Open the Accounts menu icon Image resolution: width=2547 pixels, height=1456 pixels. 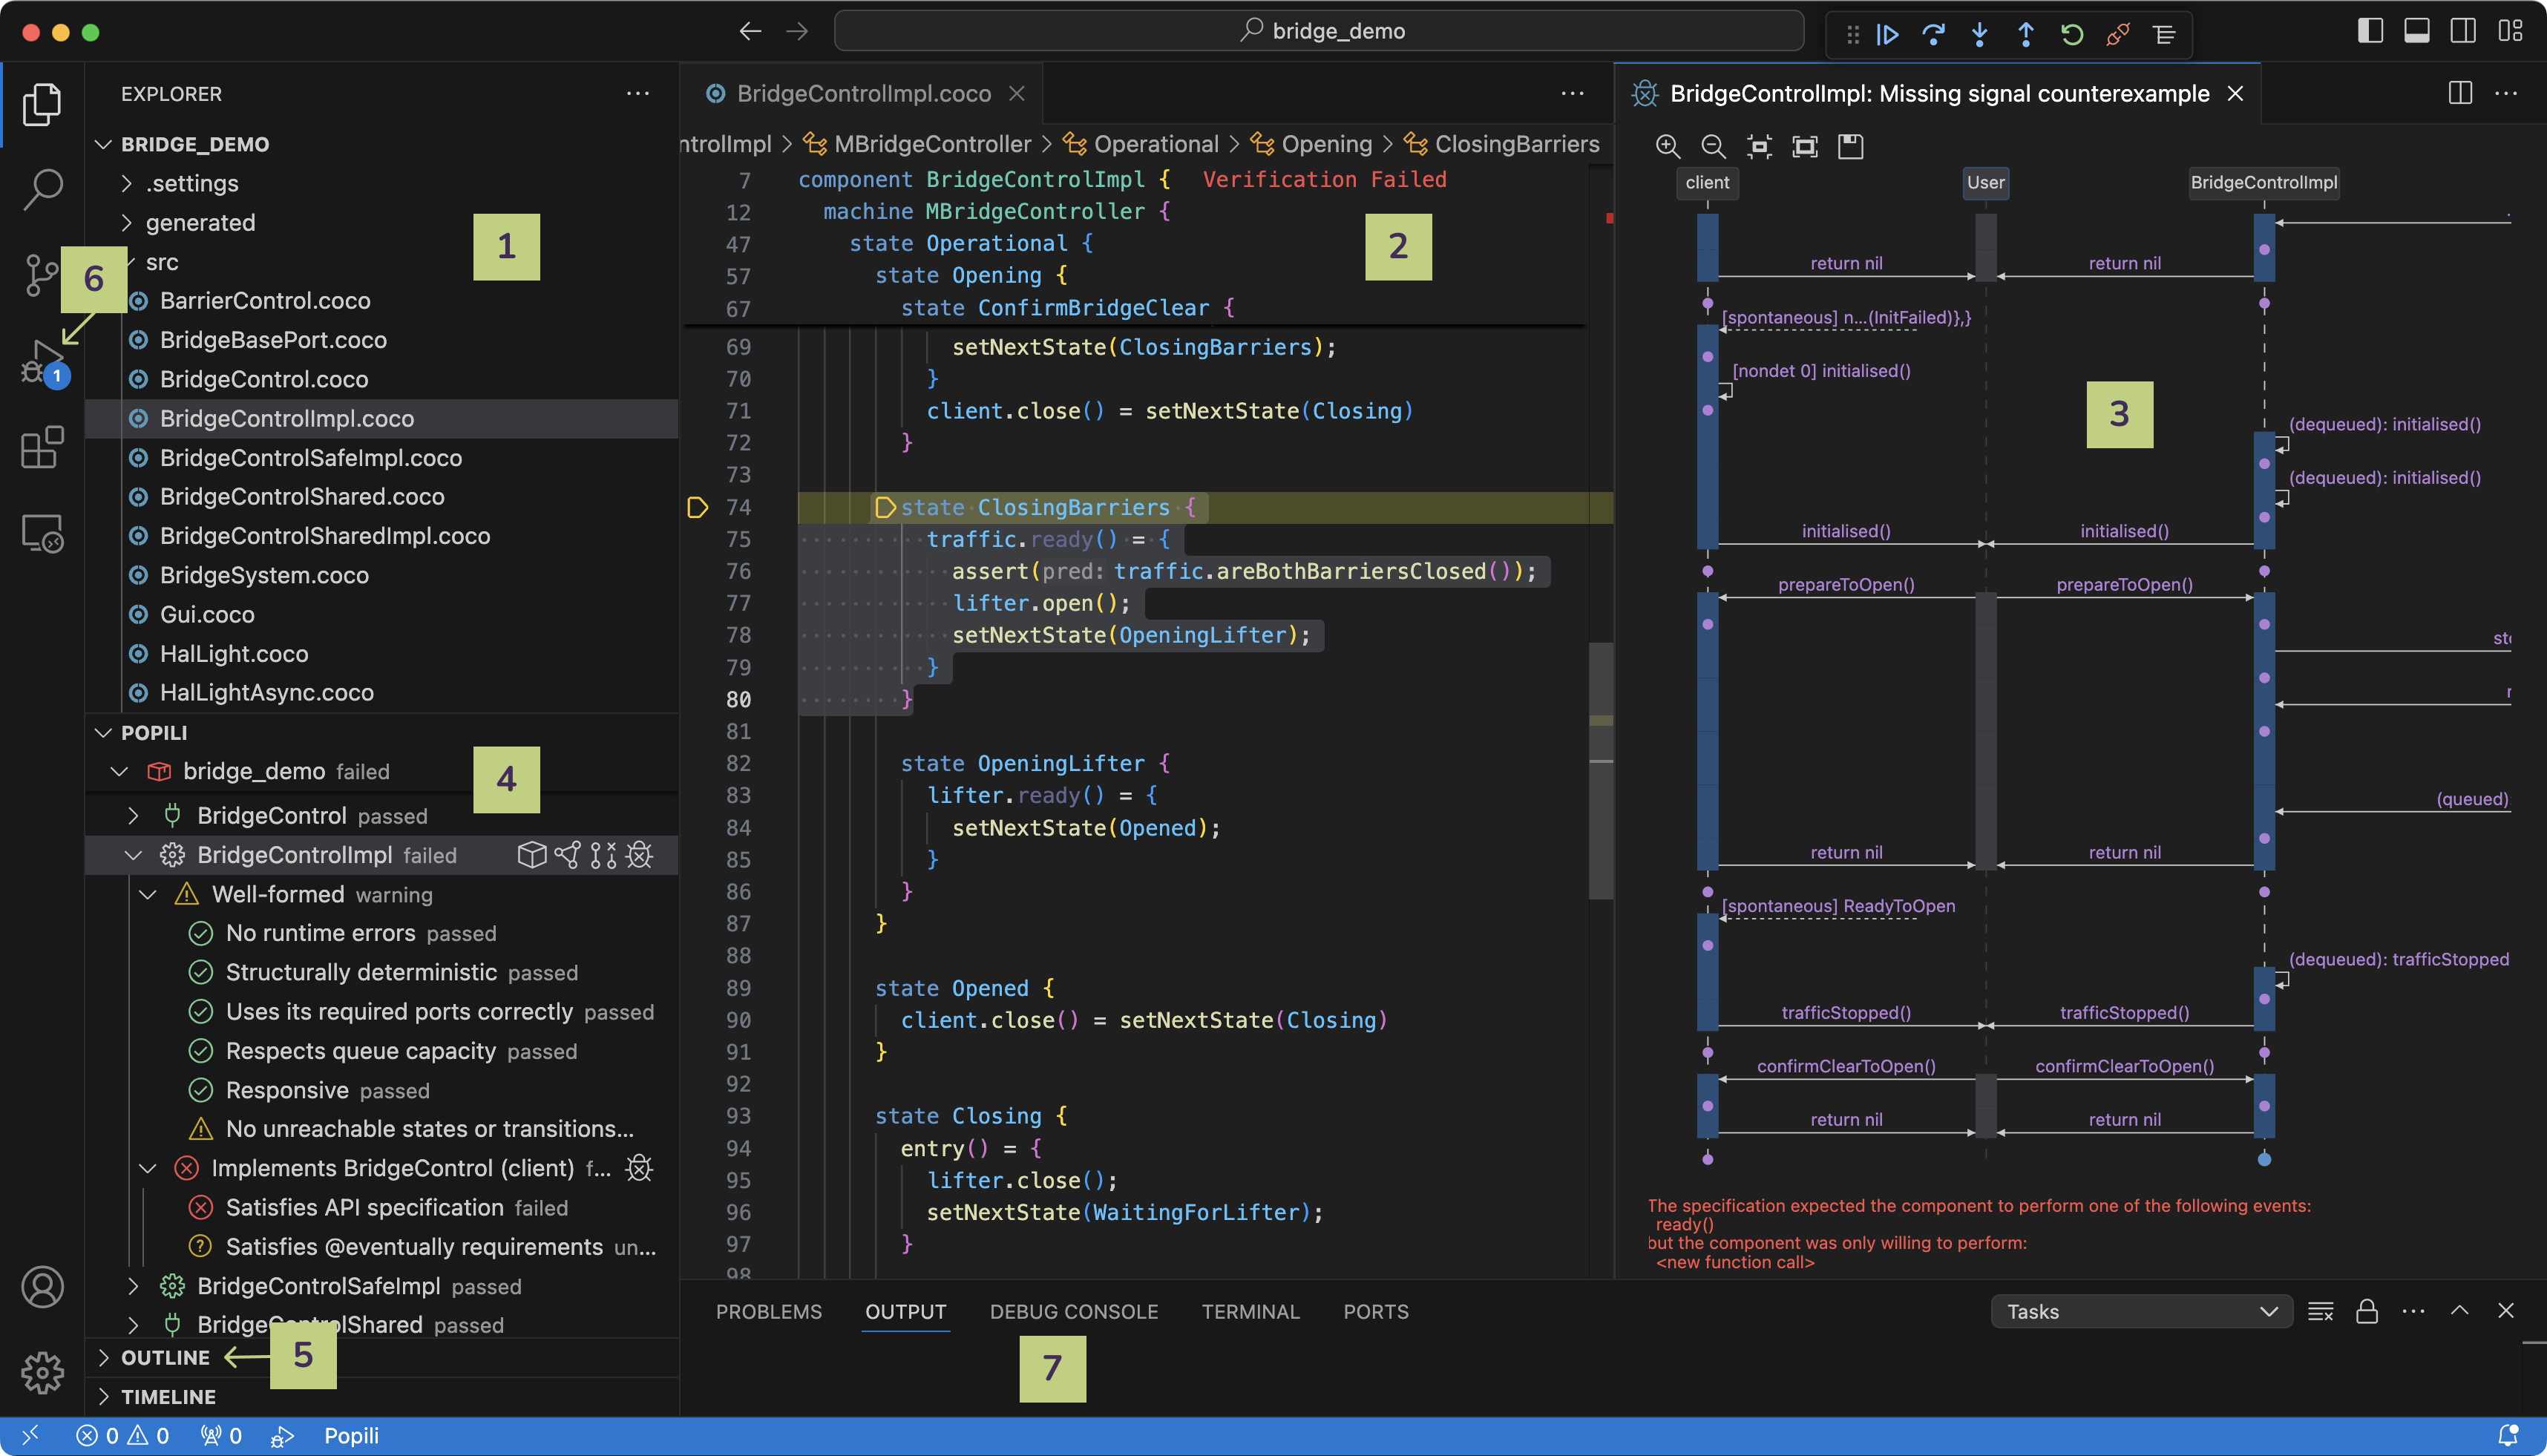[x=42, y=1287]
